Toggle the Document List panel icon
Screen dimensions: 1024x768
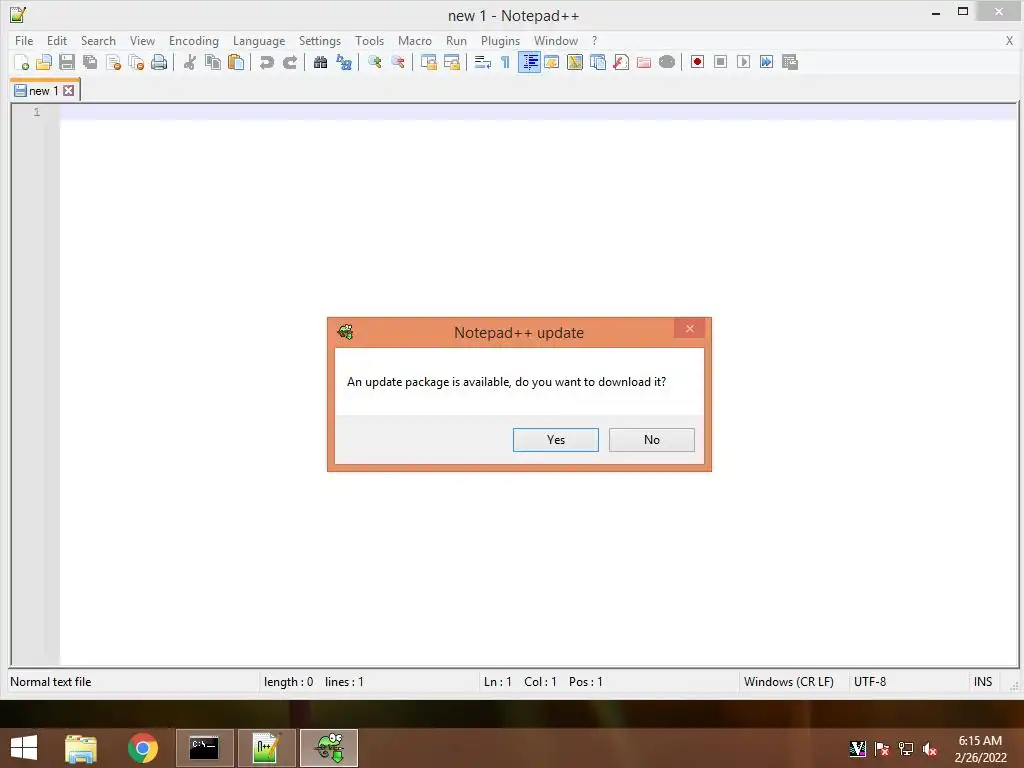(598, 62)
